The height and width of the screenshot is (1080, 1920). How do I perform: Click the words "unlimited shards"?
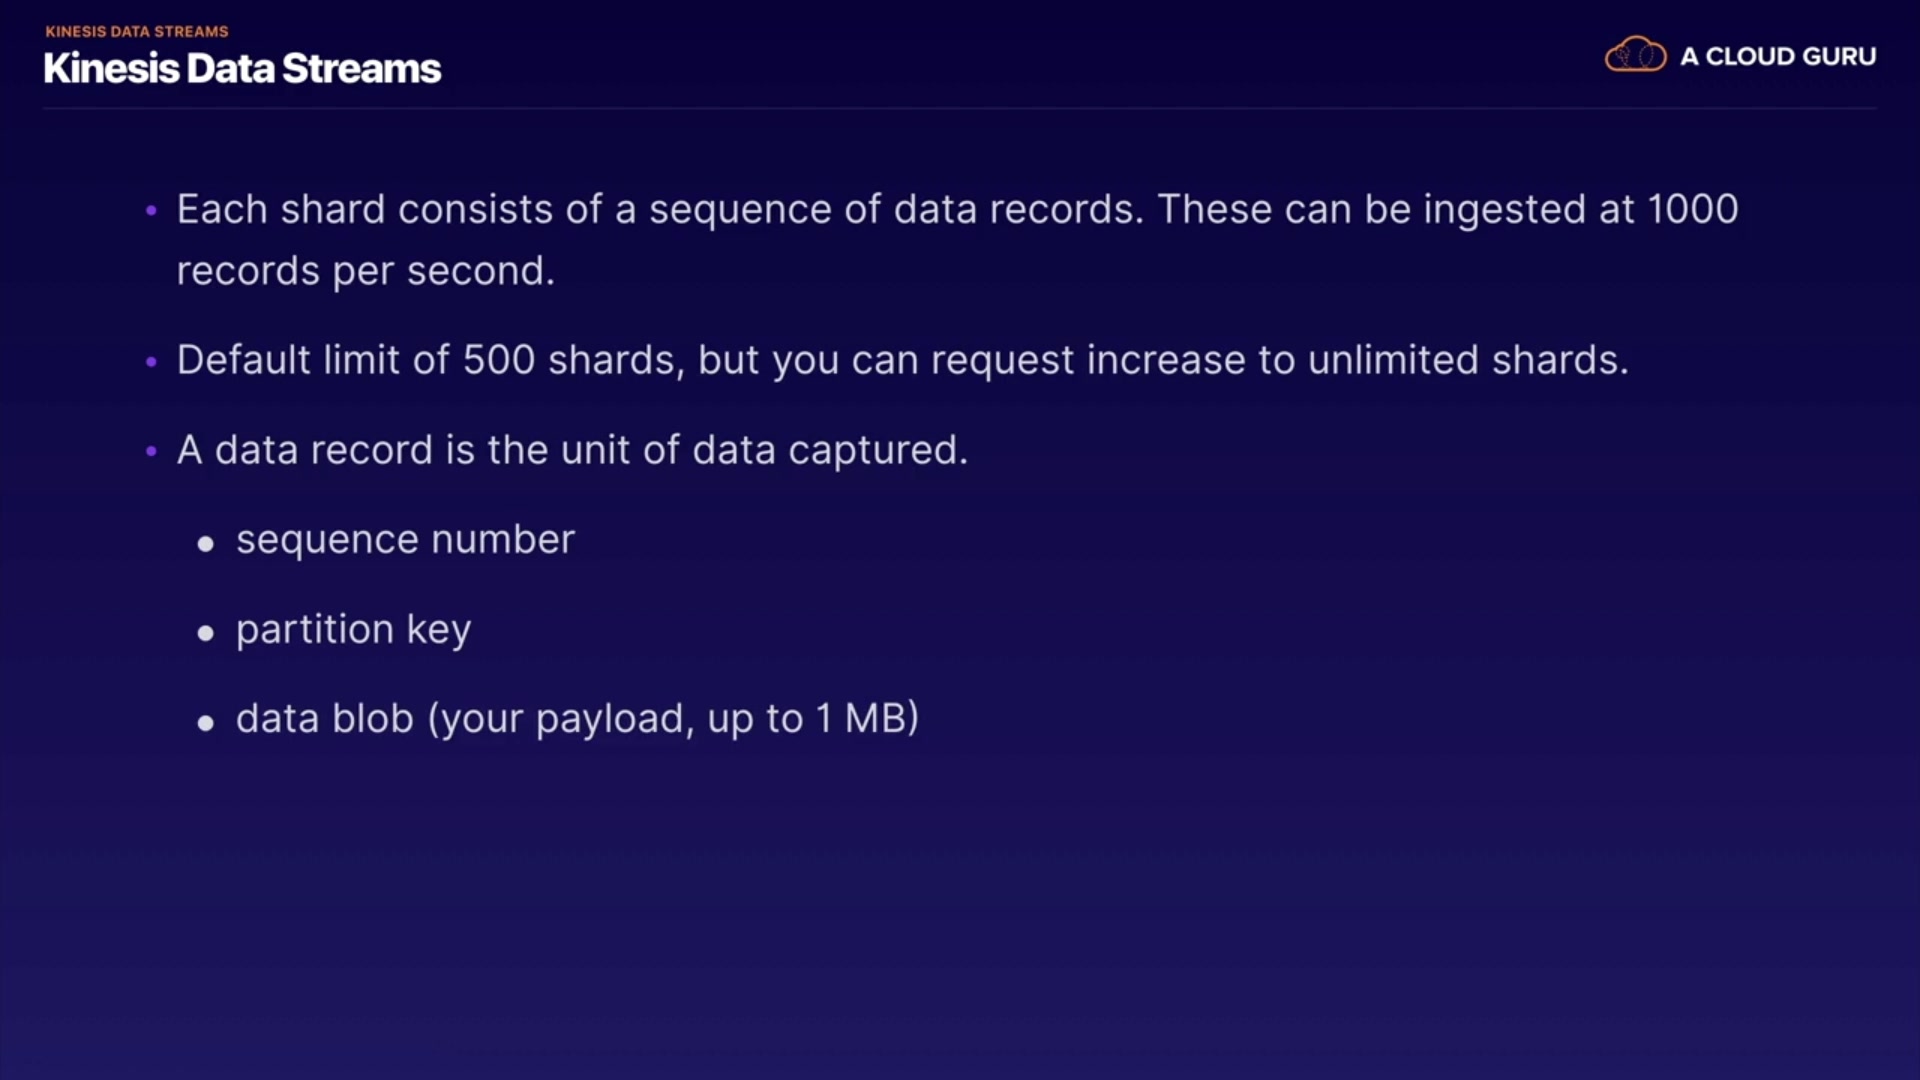coord(1467,360)
